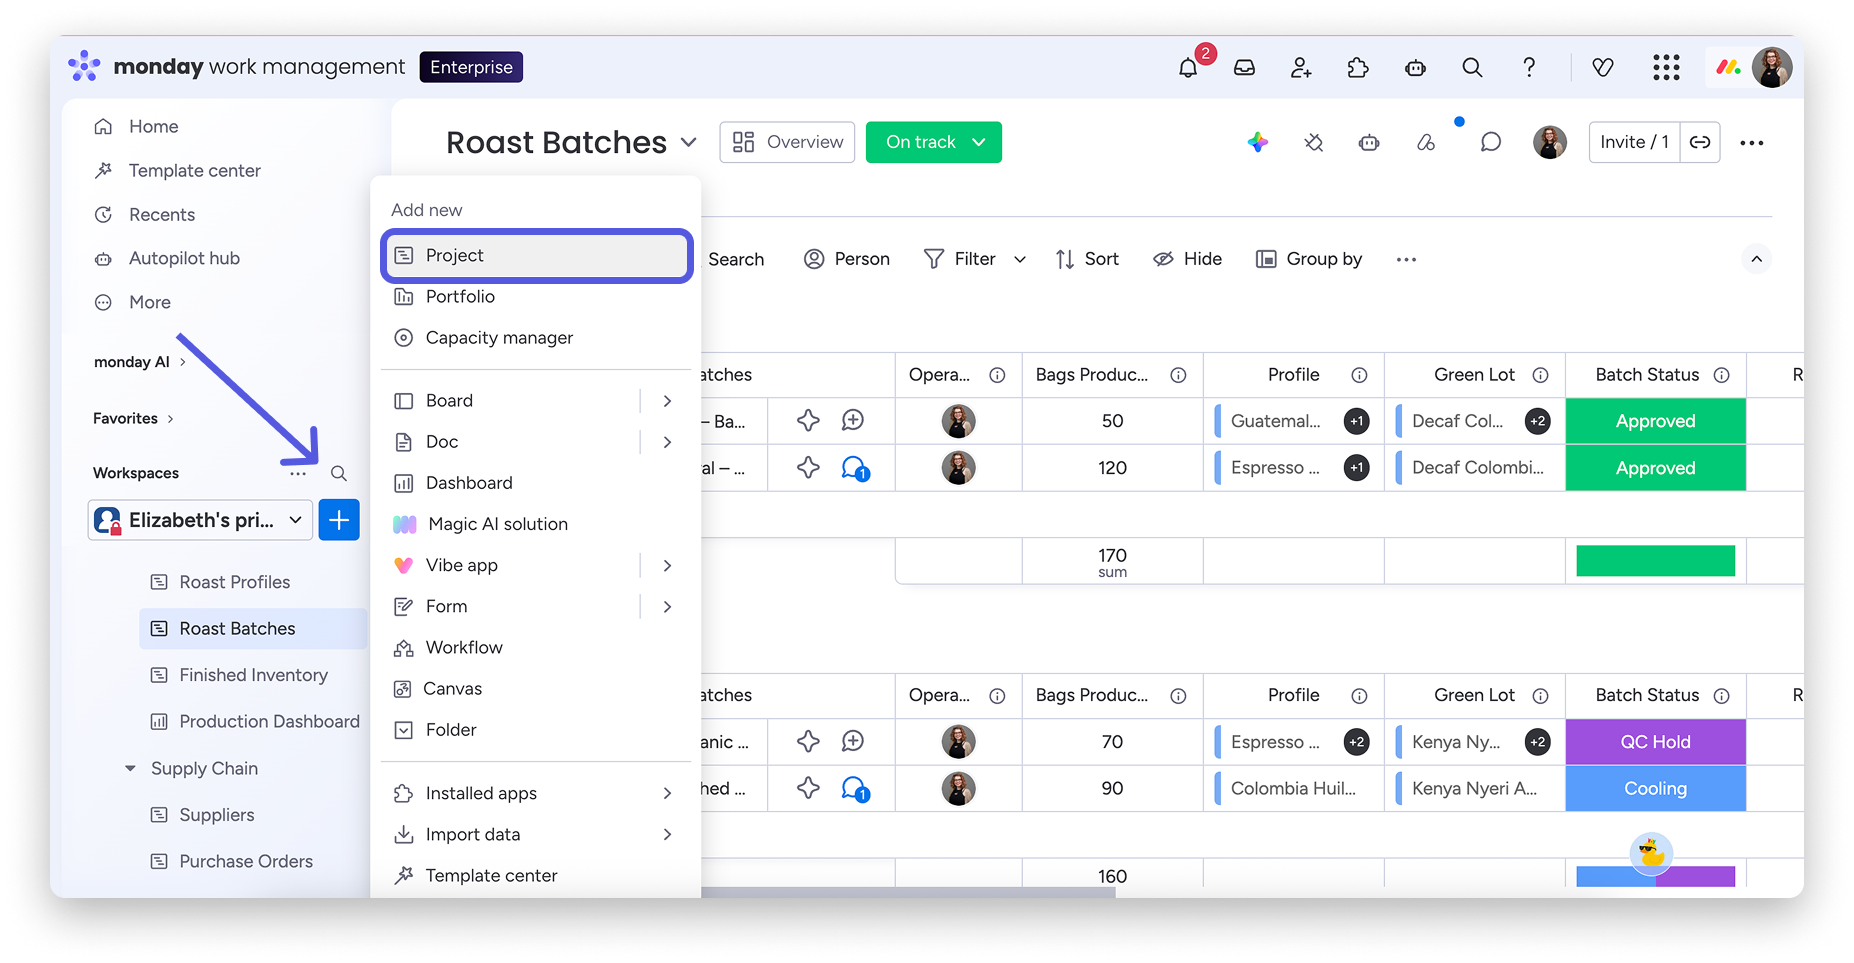The image size is (1854, 963).
Task: Click AI star icon in 90-bag row
Action: (808, 789)
